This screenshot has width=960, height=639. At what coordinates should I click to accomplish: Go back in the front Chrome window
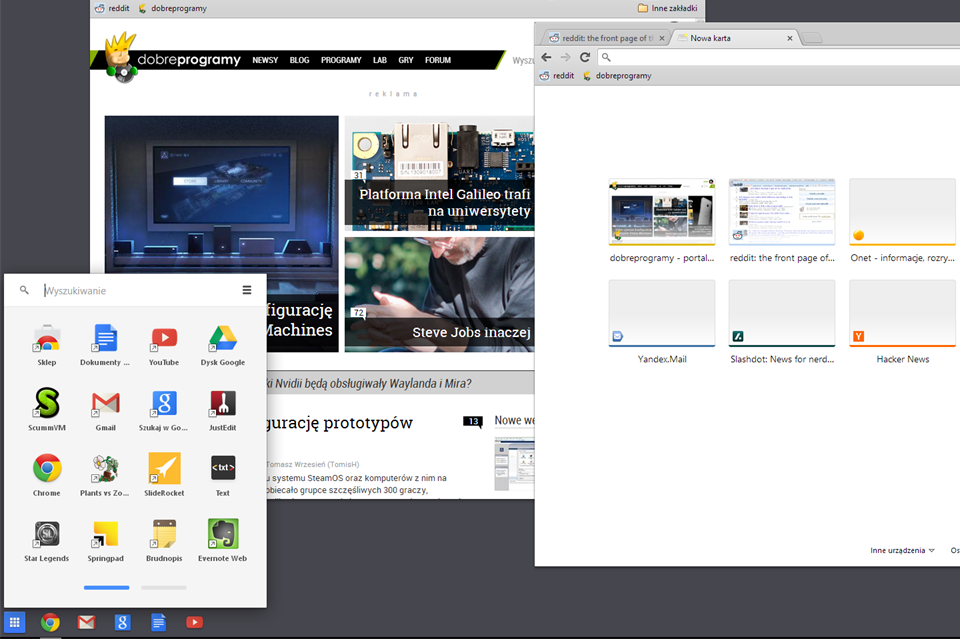pos(546,57)
